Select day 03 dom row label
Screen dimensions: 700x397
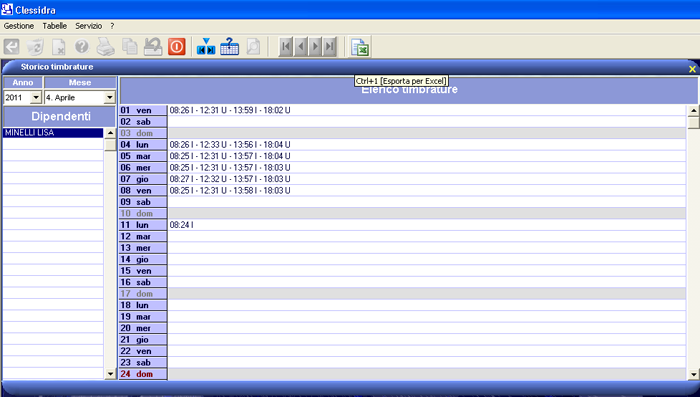(x=143, y=133)
